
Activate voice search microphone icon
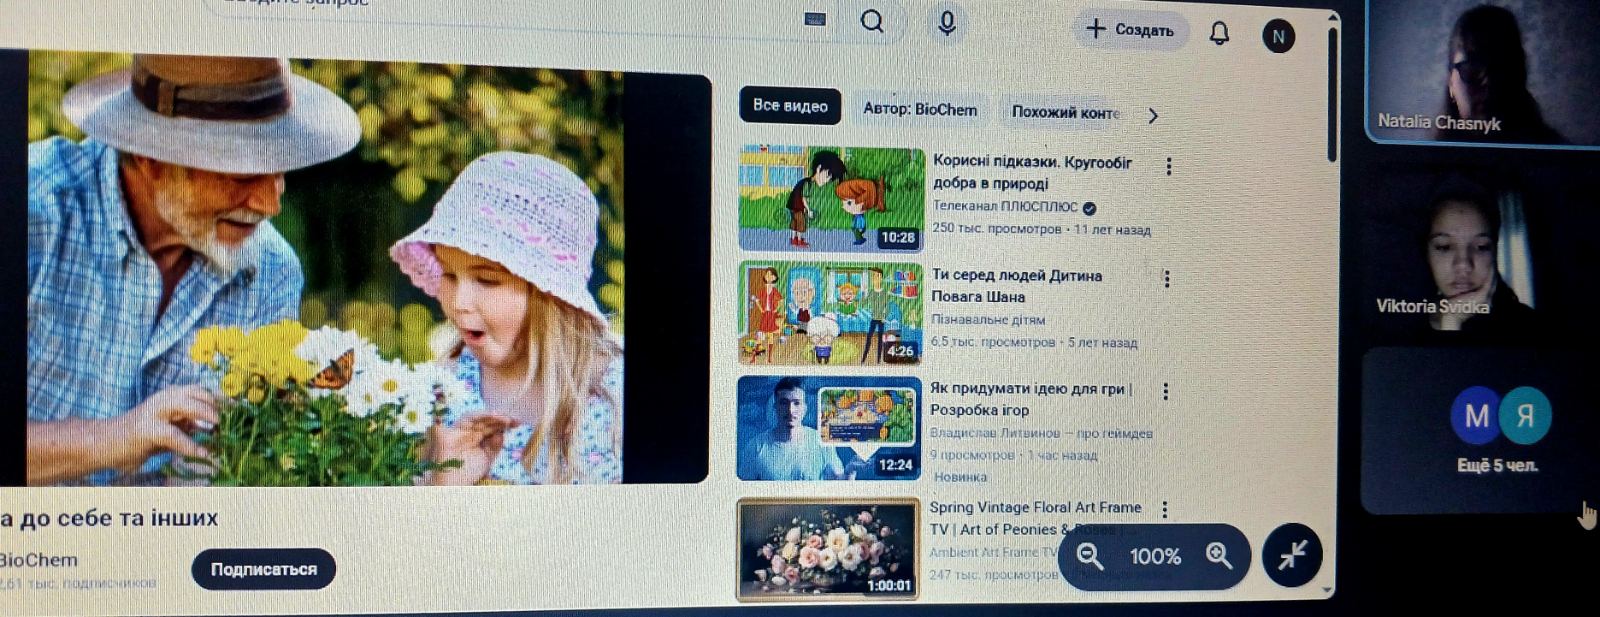947,23
